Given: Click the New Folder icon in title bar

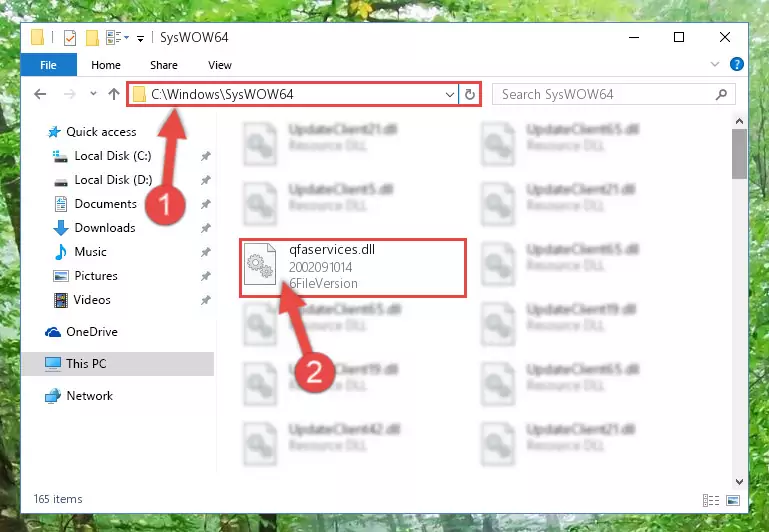Looking at the screenshot, I should tap(92, 38).
